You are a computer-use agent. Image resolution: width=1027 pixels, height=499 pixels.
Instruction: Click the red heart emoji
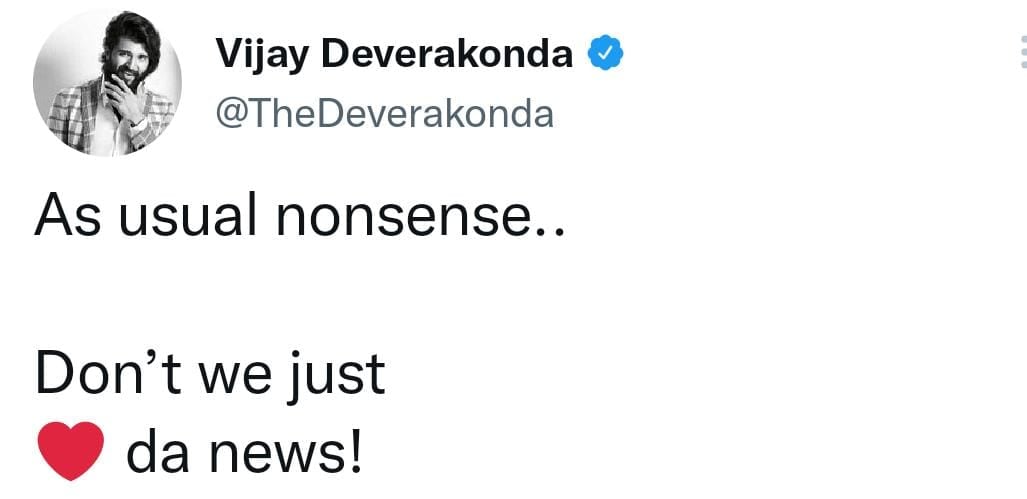69,449
